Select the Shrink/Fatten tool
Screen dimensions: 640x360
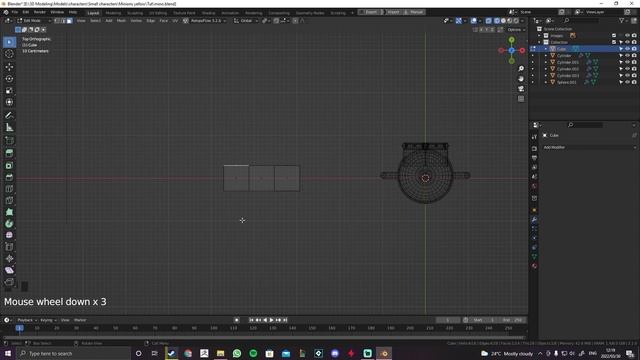click(x=9, y=258)
